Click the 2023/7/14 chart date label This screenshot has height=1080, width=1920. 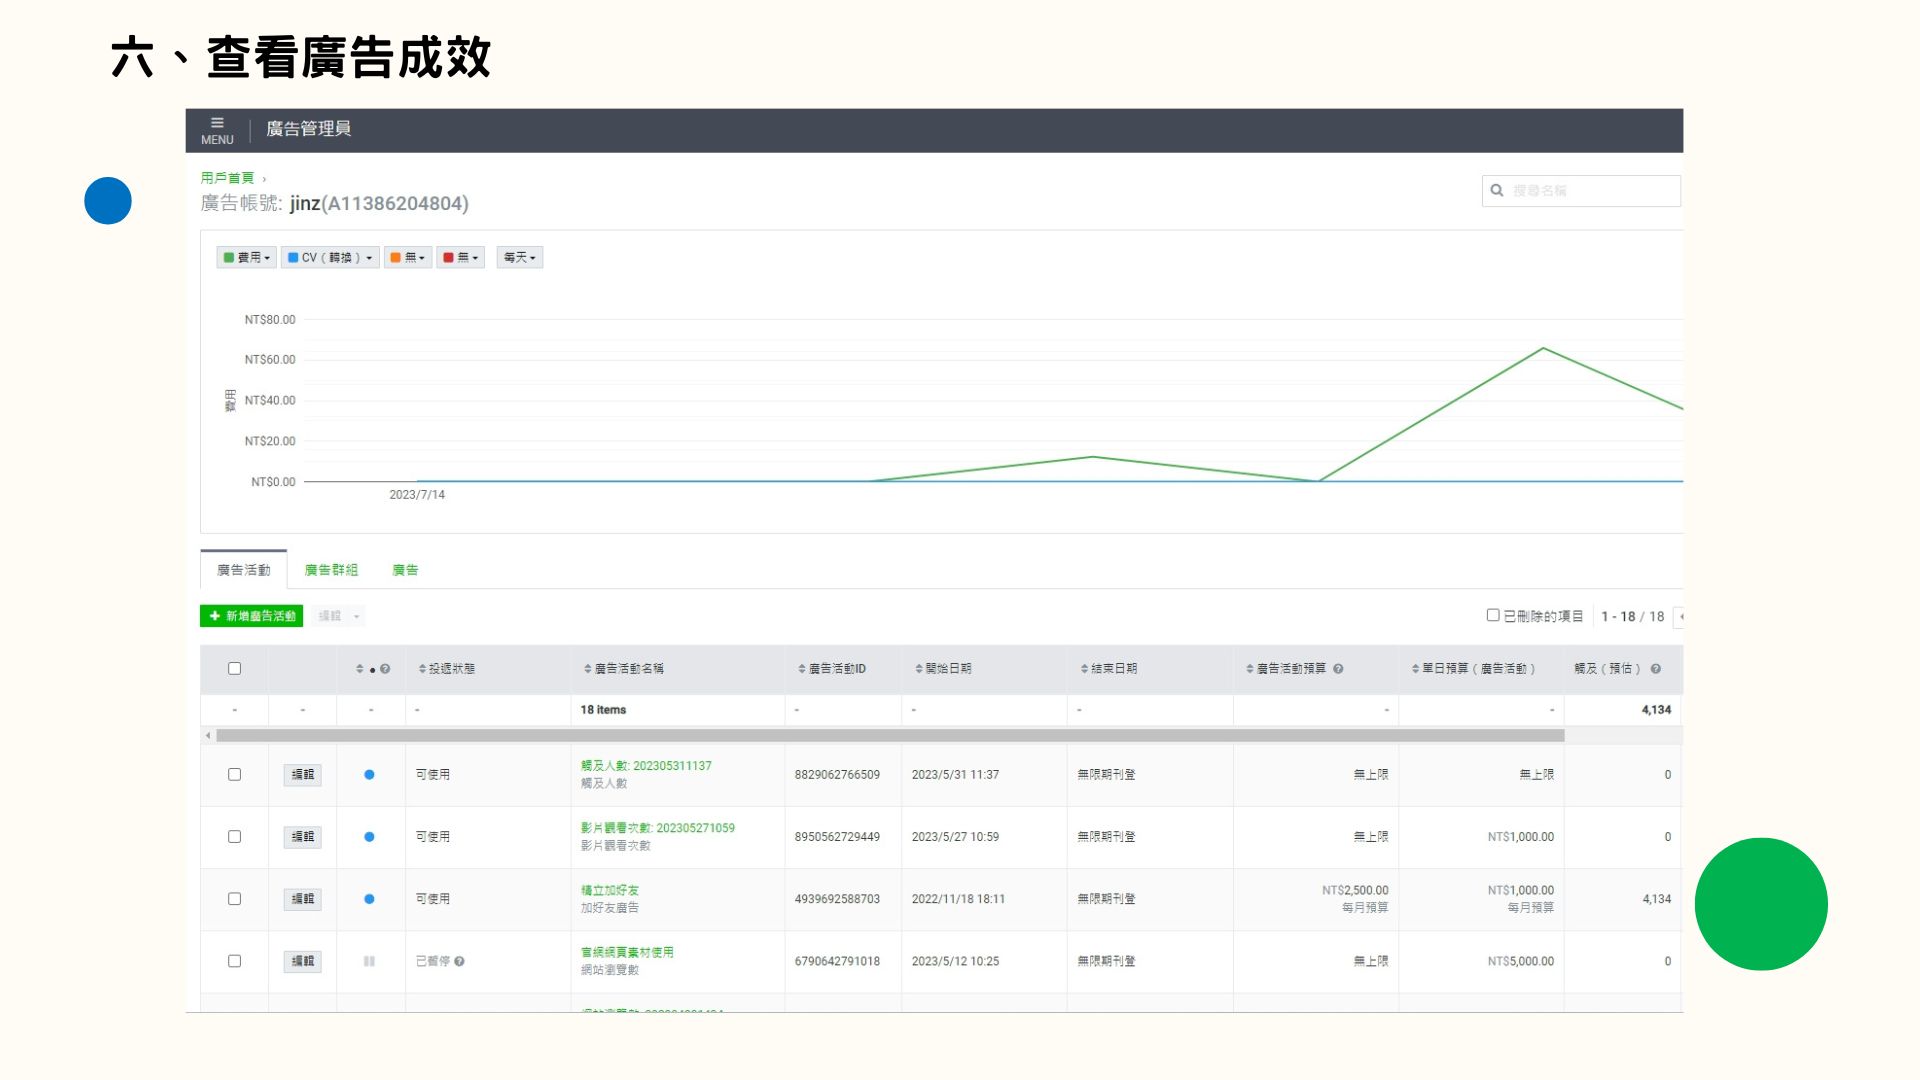417,495
